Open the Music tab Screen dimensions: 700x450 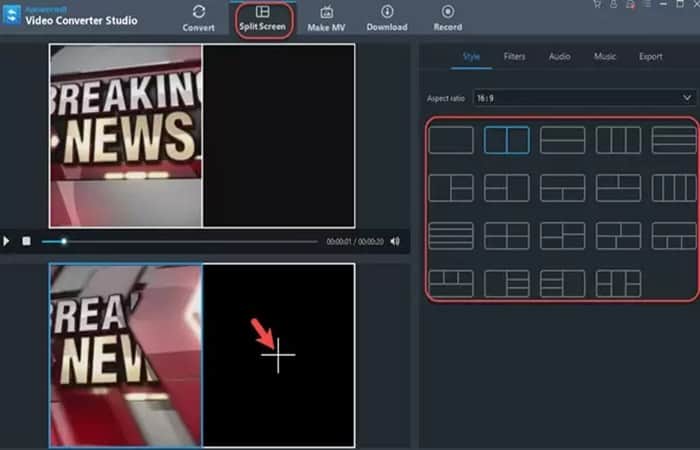click(605, 57)
